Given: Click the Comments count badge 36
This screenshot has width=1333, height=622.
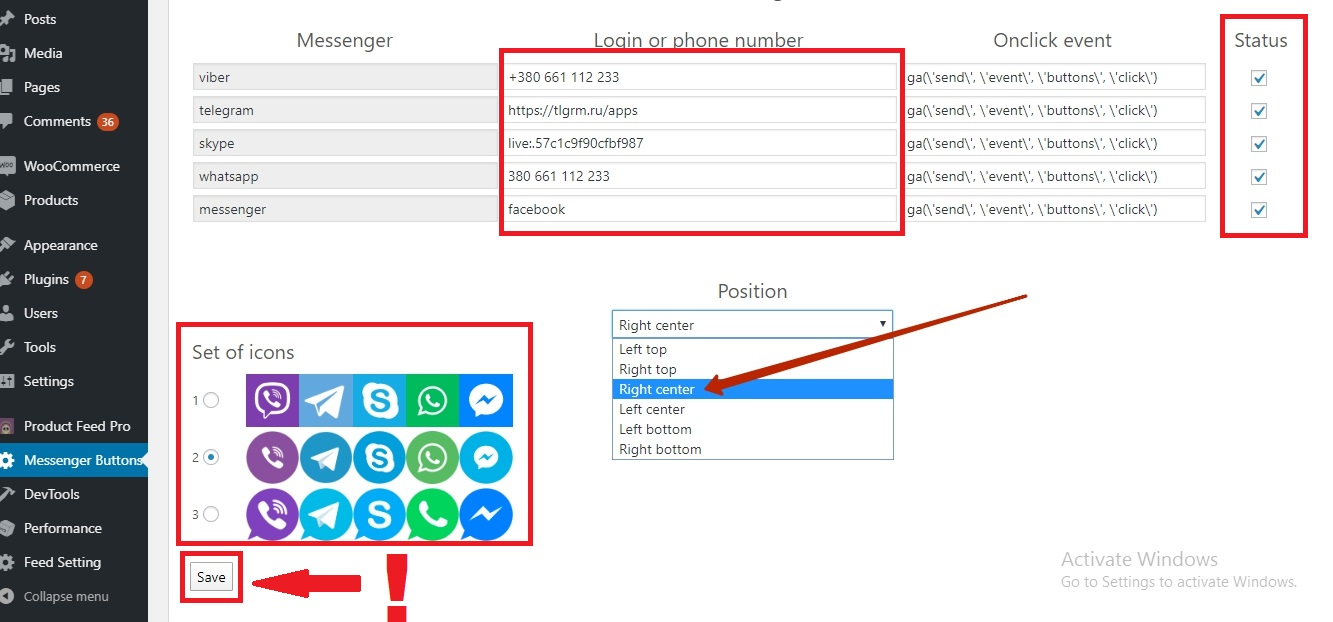Looking at the screenshot, I should click(108, 122).
